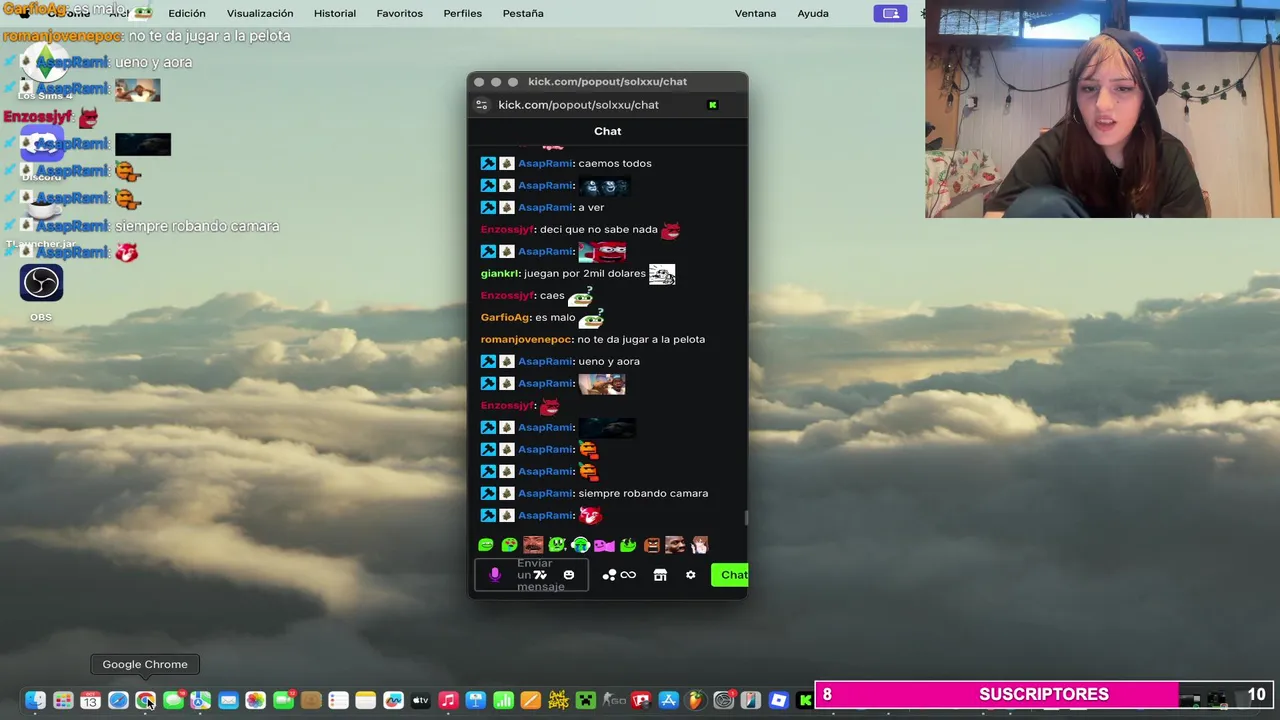Launch CS:GO from the Dock
Screen dimensions: 1280x720
pos(613,701)
